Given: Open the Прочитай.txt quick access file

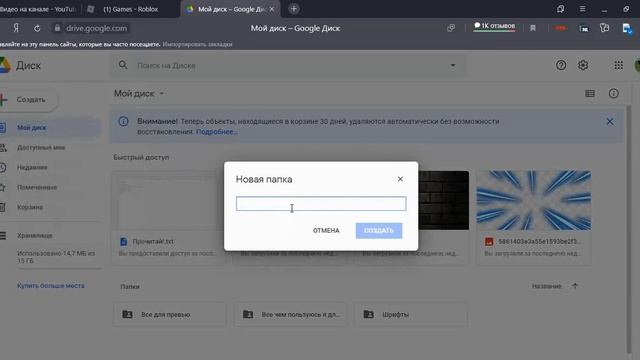Looking at the screenshot, I should [168, 218].
